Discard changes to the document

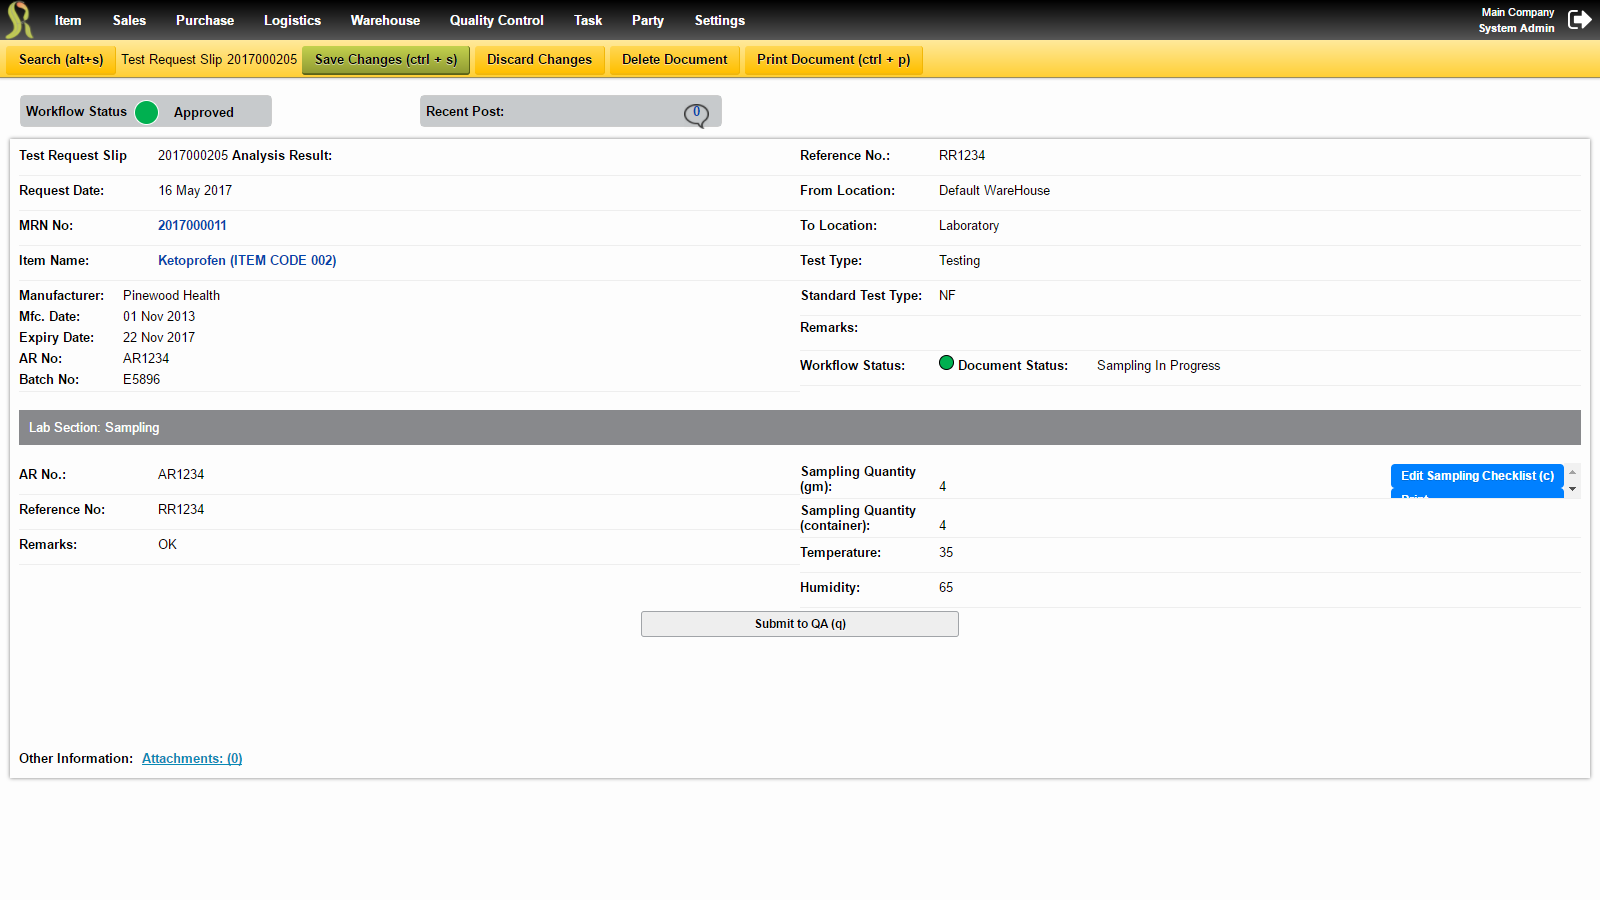[x=539, y=59]
